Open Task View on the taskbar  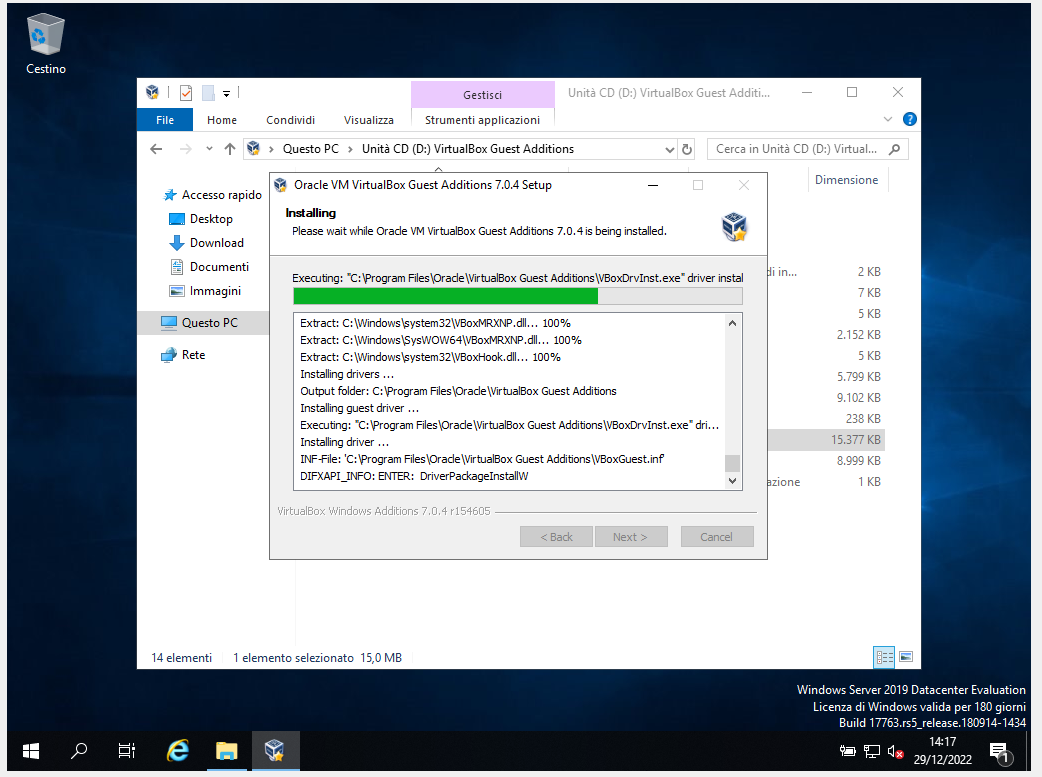126,751
